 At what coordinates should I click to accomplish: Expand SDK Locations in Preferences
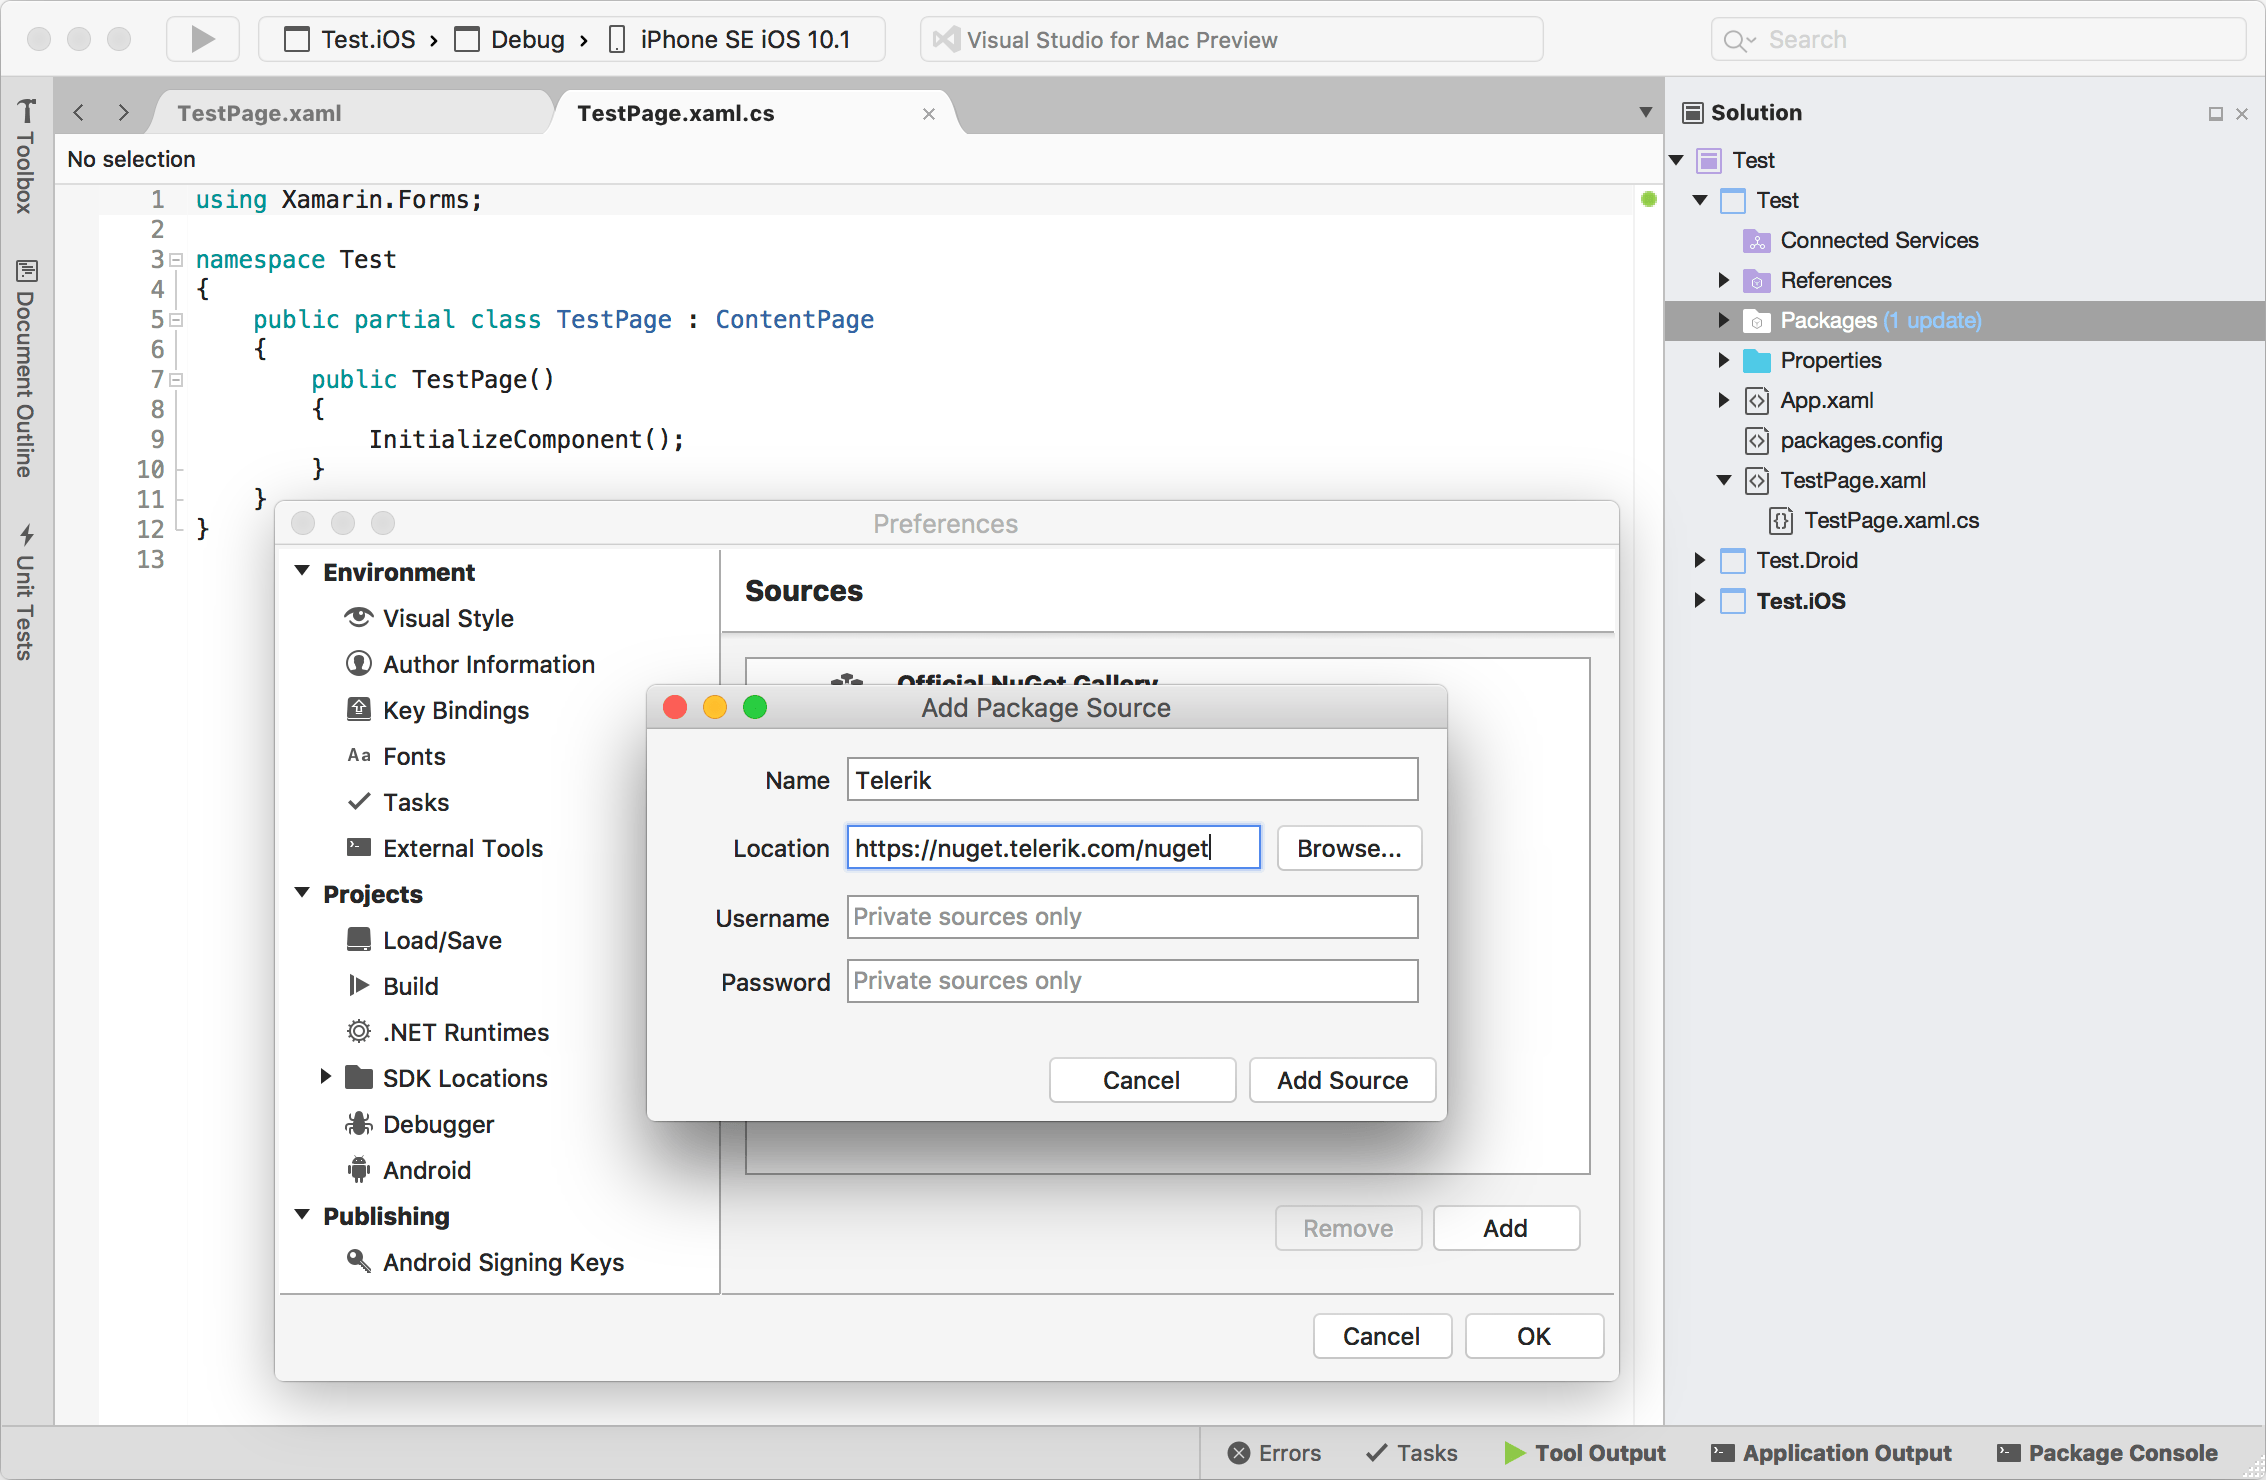[x=325, y=1077]
